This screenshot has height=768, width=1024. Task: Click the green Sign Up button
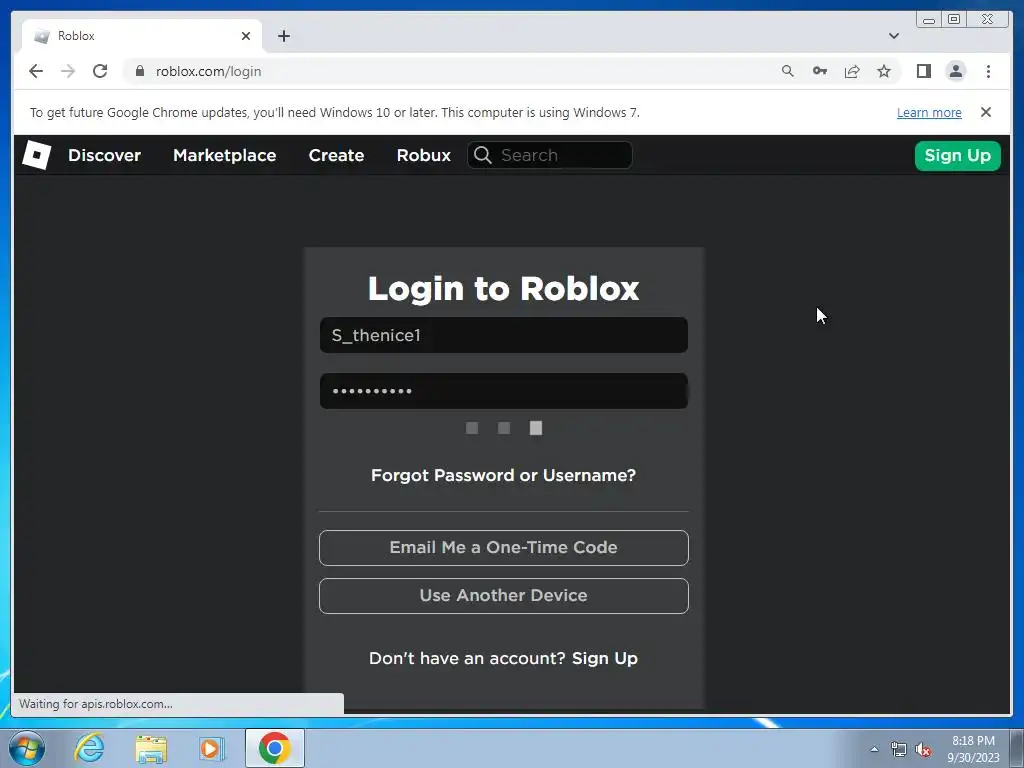tap(957, 155)
